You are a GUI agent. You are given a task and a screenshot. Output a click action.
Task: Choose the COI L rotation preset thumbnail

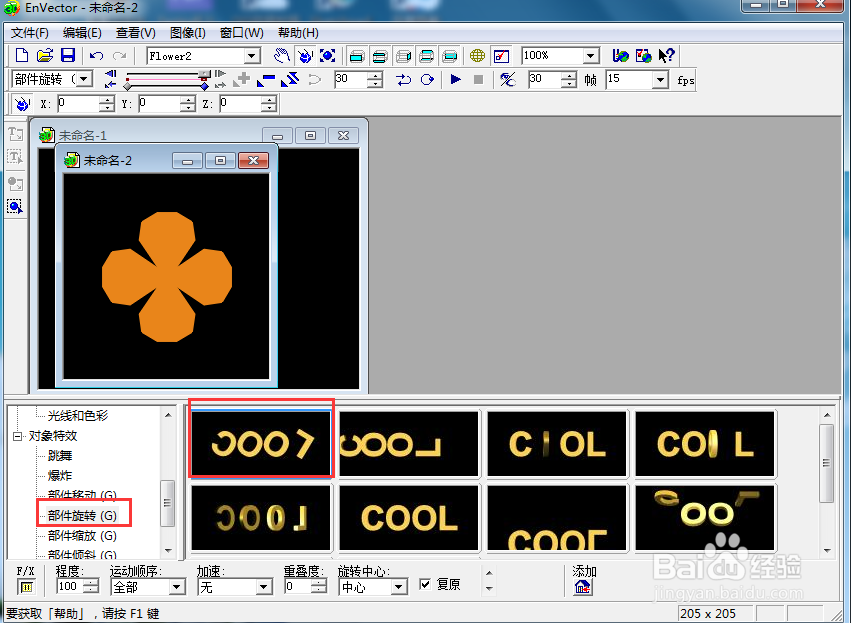click(705, 444)
